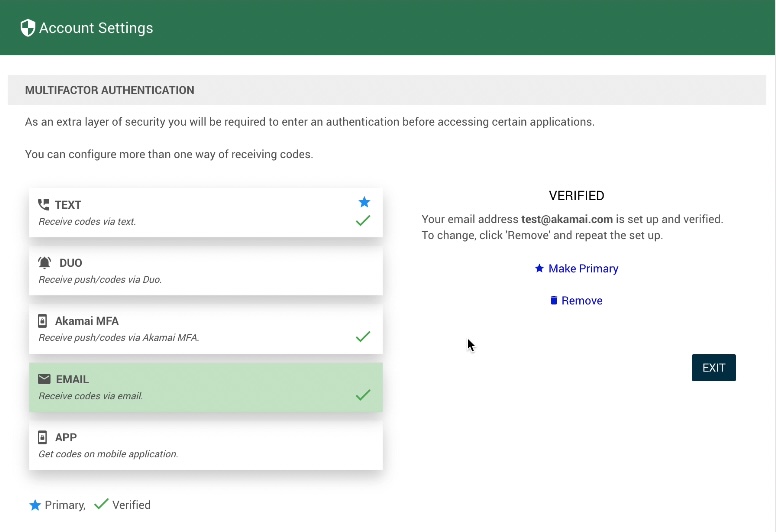Click the phone icon in TEXT option

[43, 205]
